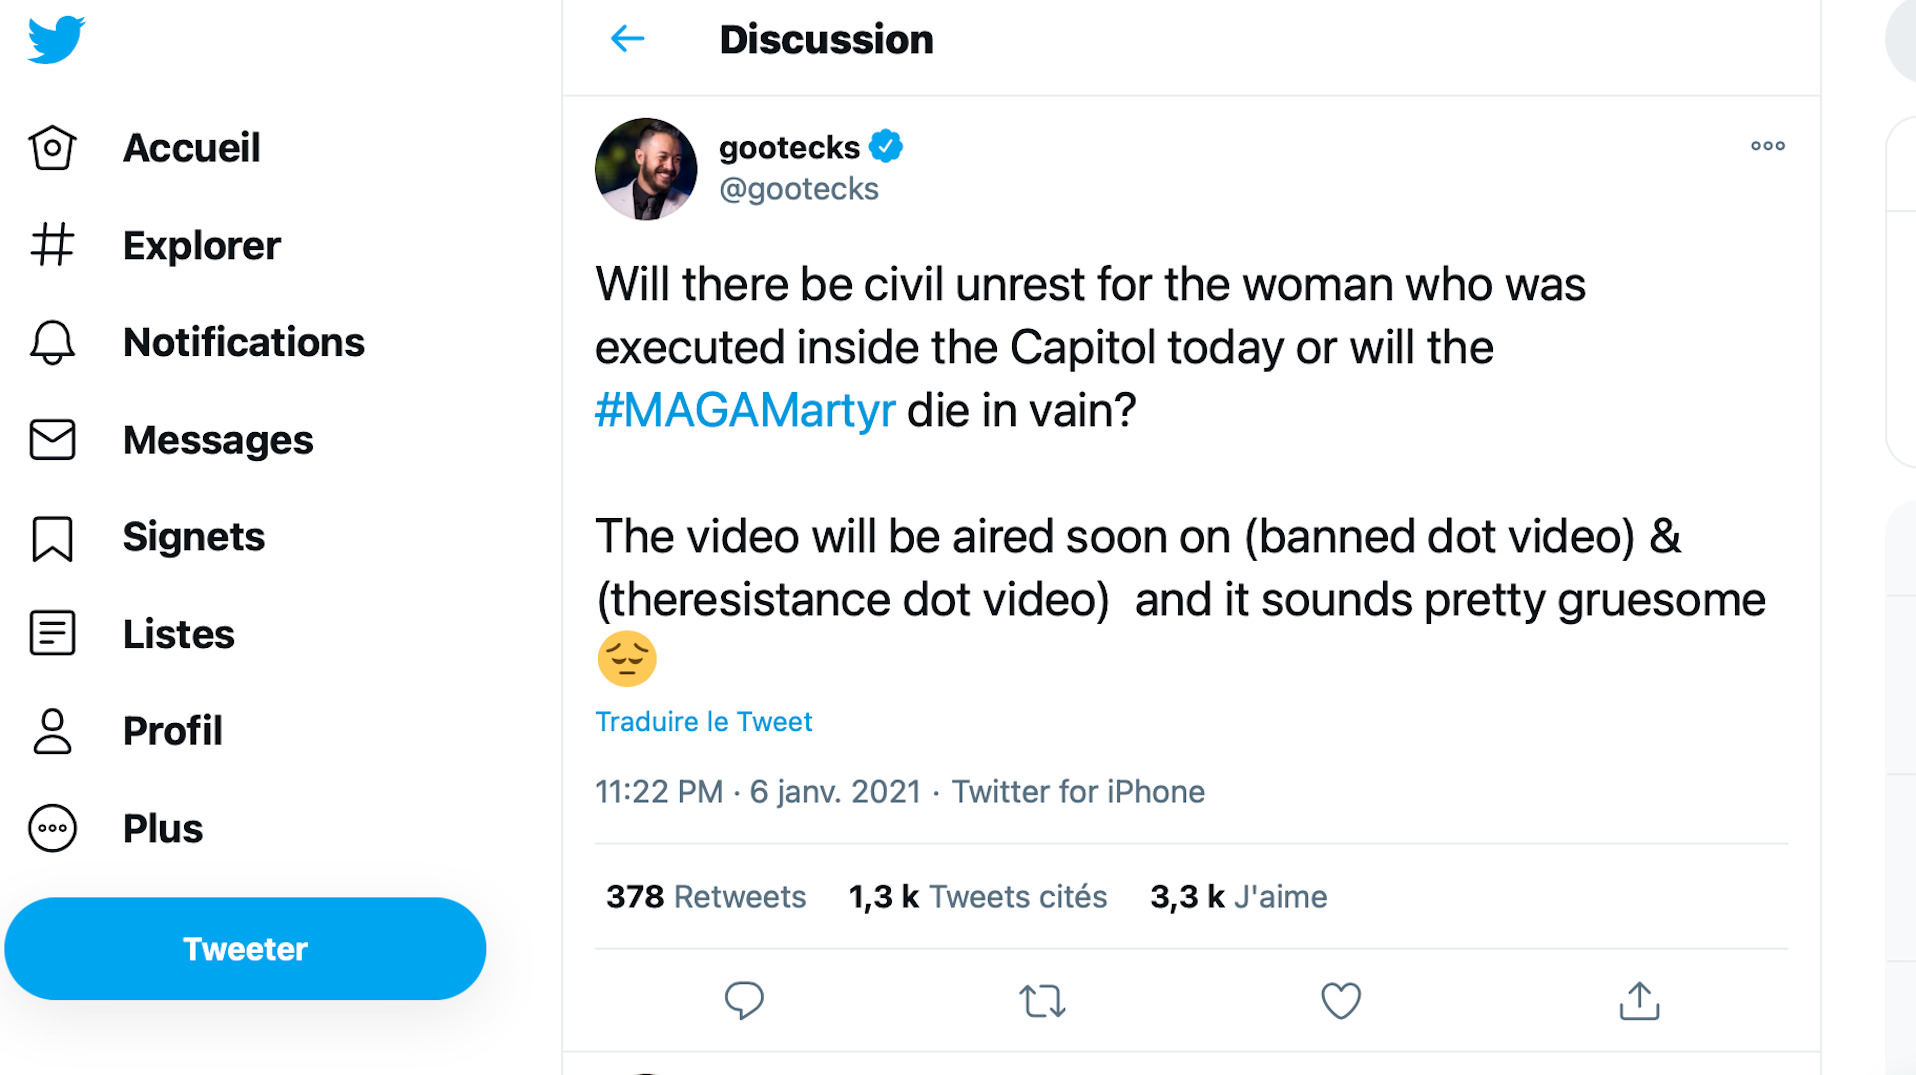This screenshot has width=1916, height=1075.
Task: Click the reply speech bubble icon
Action: tap(744, 1000)
